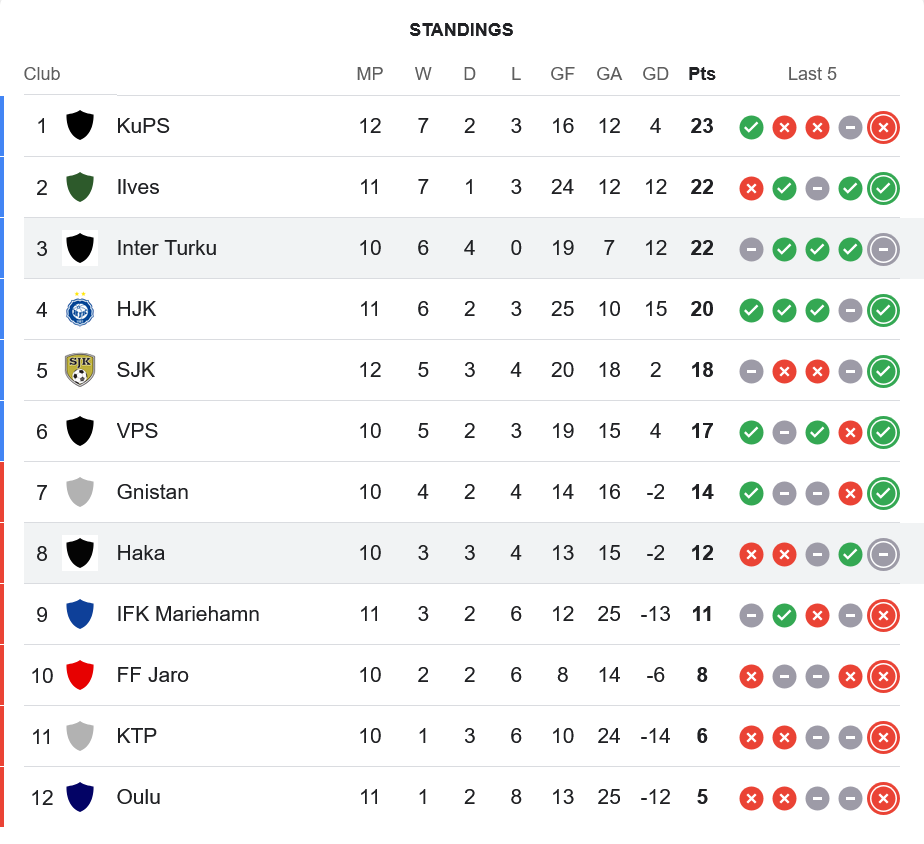The image size is (924, 844).
Task: Click Gnistan's grey shield logo
Action: pyautogui.click(x=80, y=492)
